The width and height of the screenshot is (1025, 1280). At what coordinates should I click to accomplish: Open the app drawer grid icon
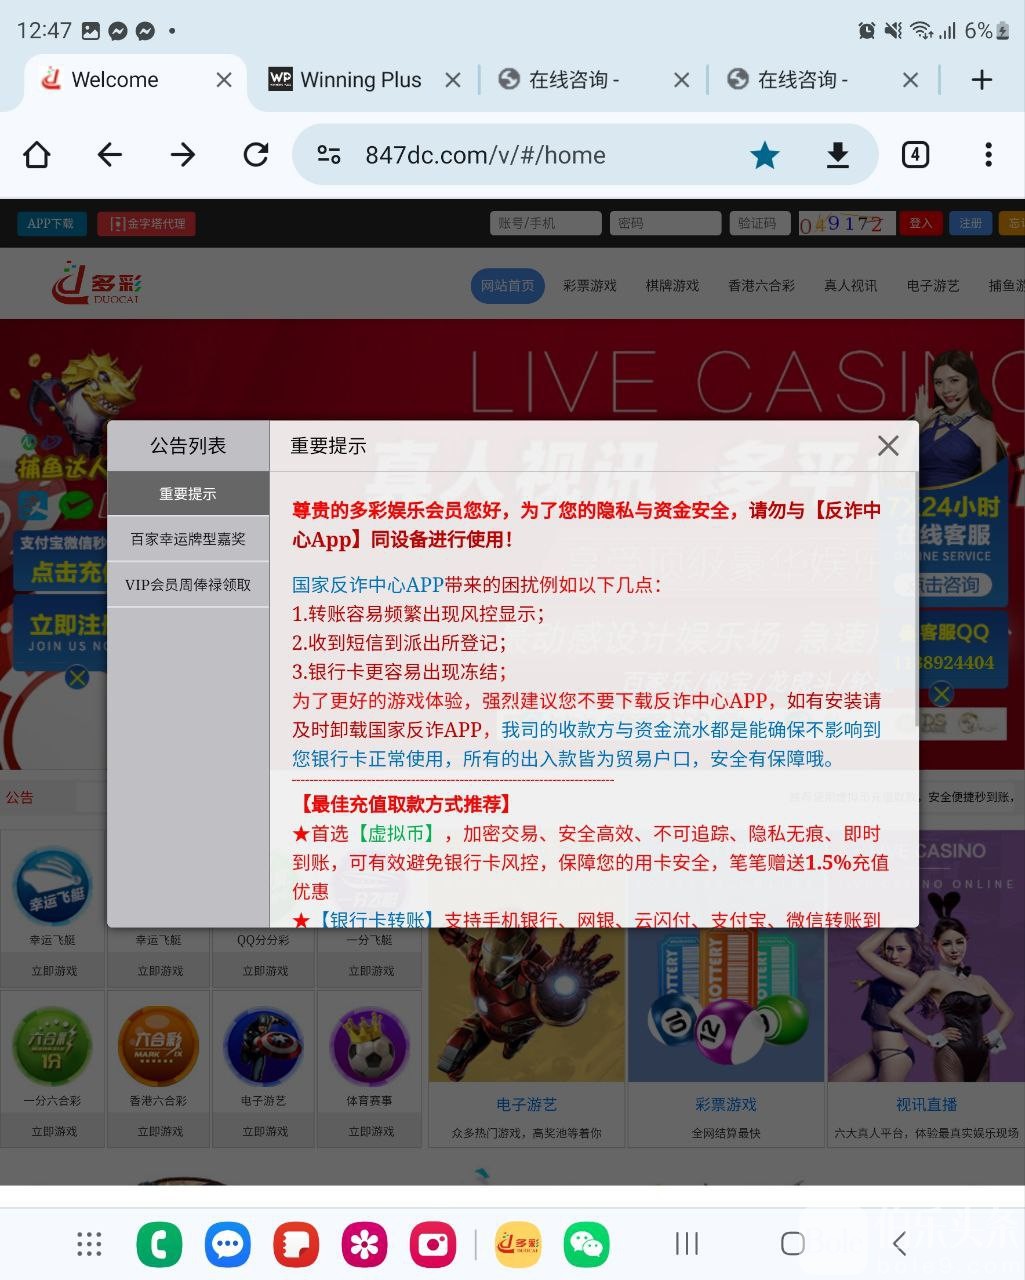pos(90,1244)
